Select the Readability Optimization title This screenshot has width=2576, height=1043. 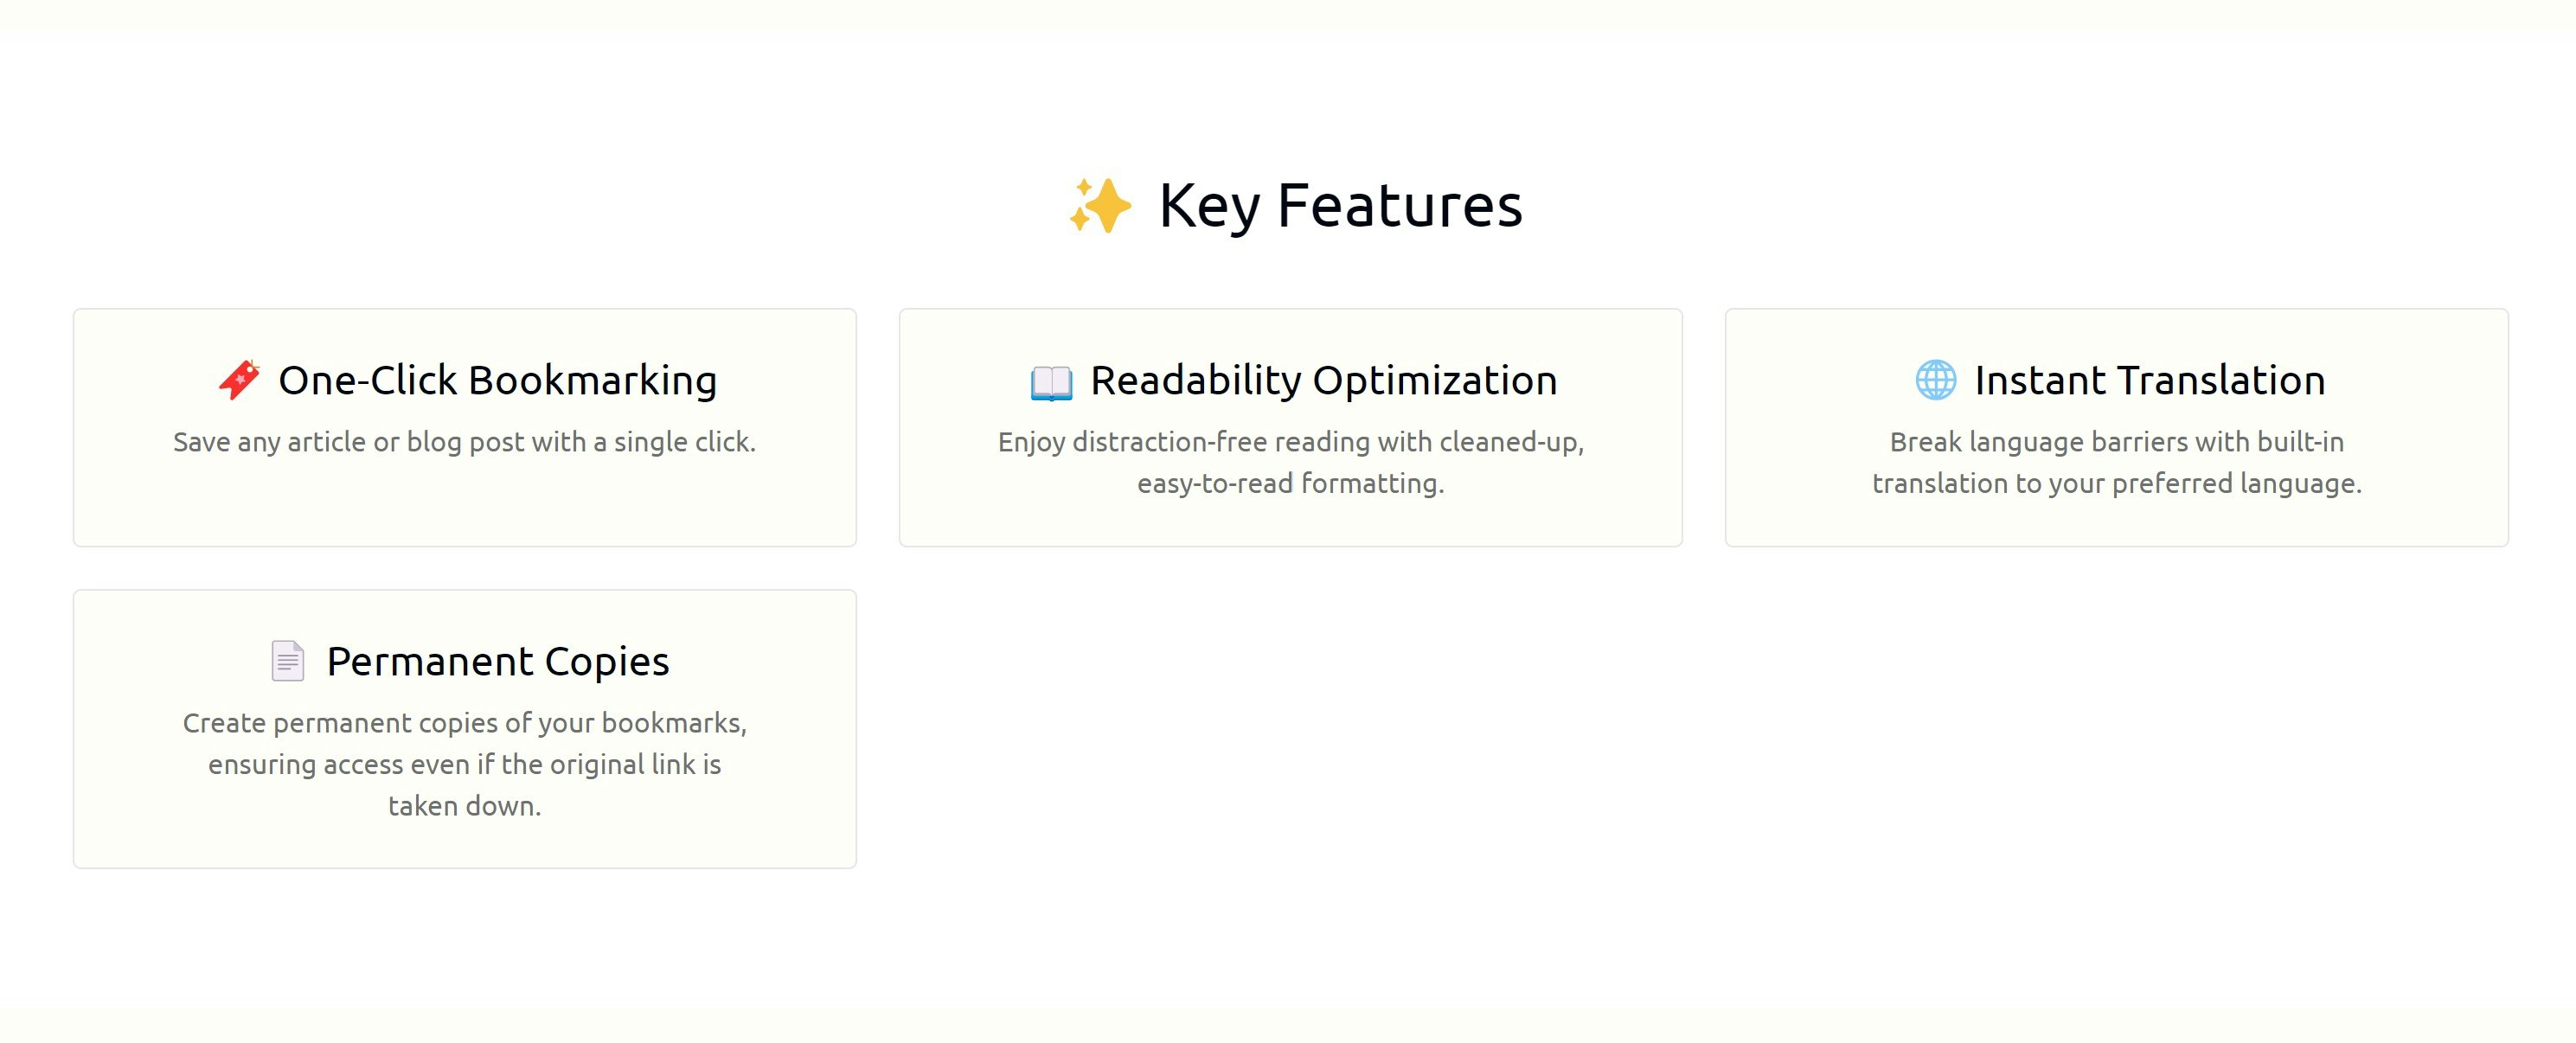coord(1324,381)
